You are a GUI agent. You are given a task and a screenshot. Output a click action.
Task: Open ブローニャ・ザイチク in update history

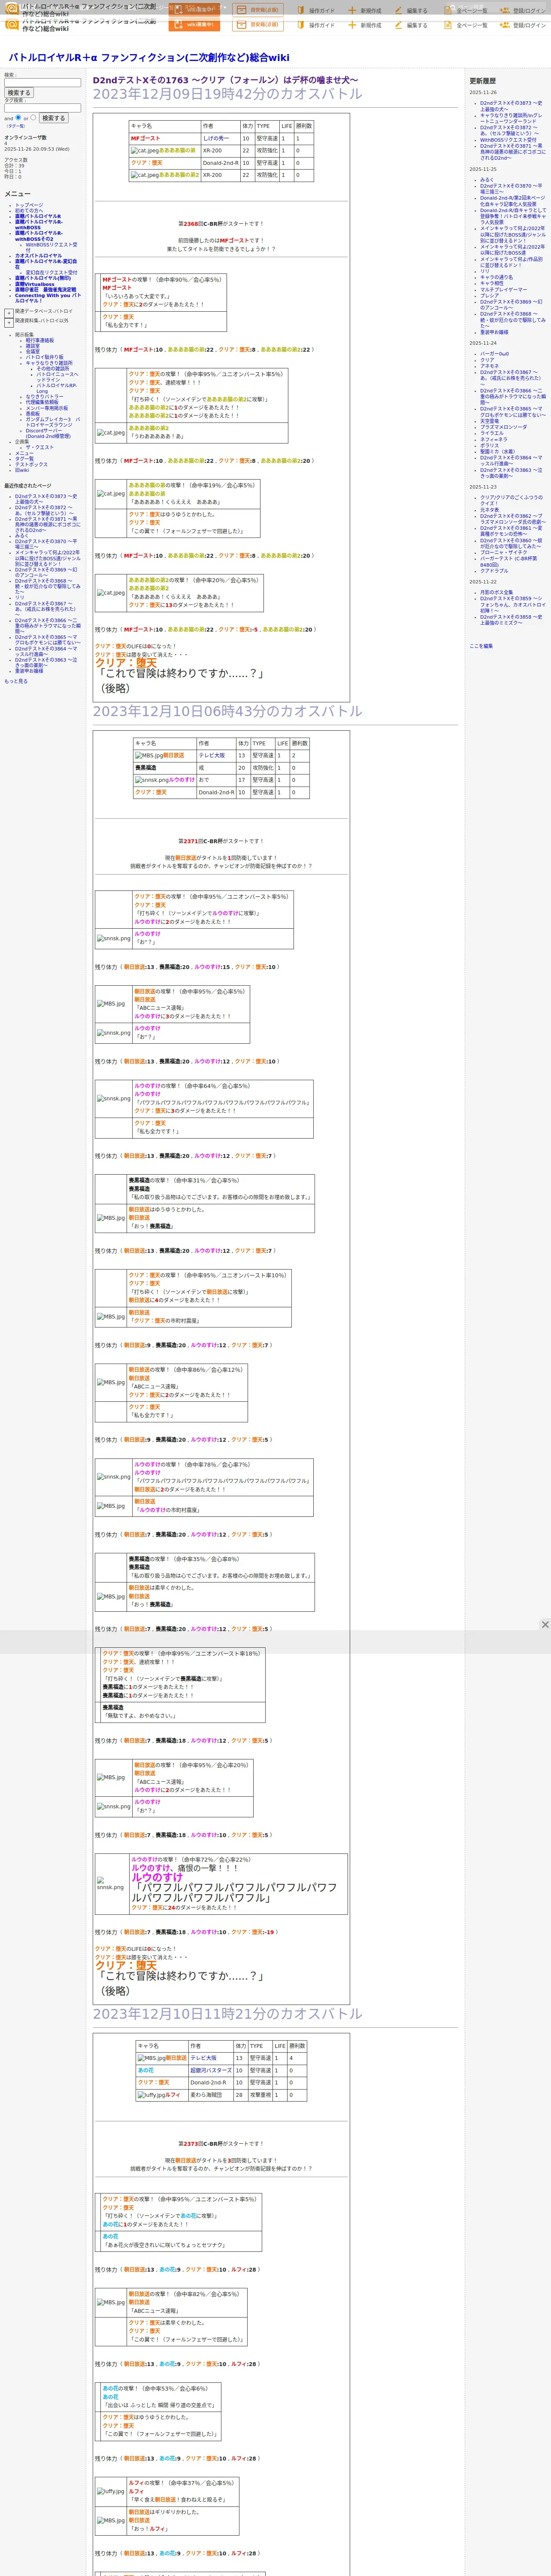[503, 552]
